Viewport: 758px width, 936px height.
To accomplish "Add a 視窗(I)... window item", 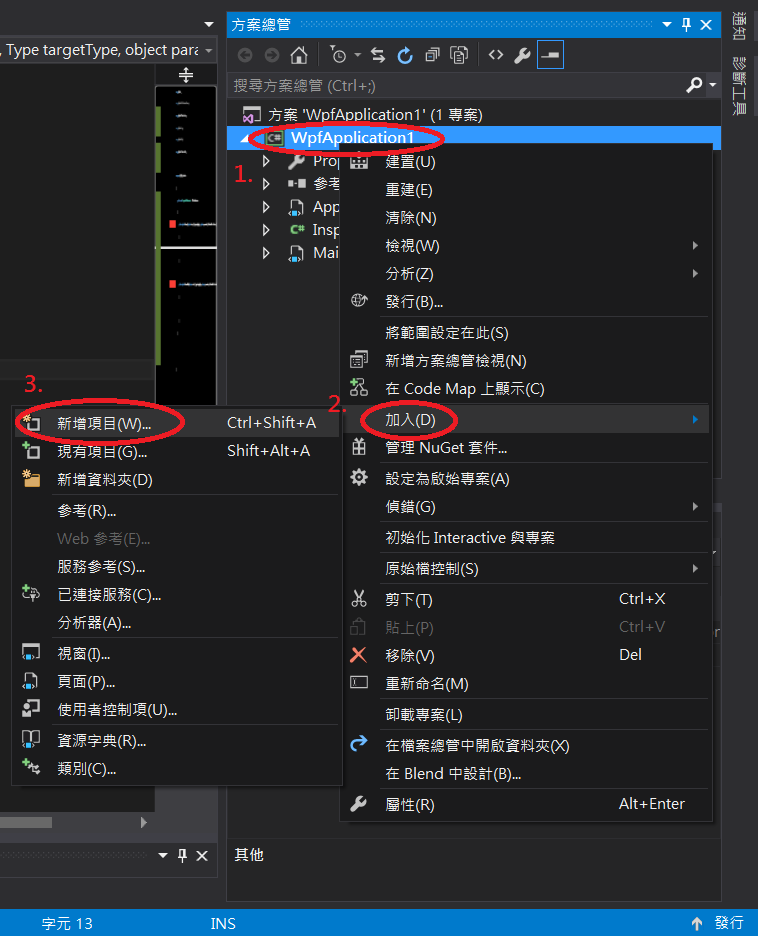I will (177, 654).
